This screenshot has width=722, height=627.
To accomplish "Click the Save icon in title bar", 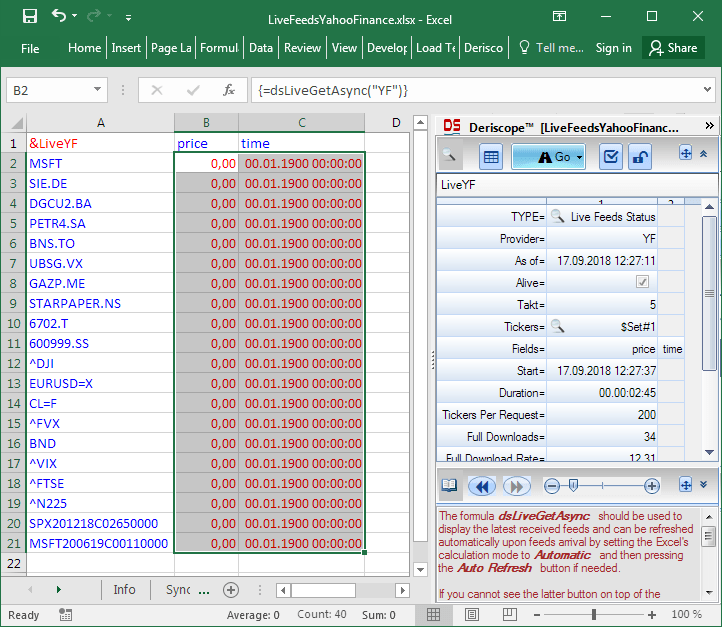I will pyautogui.click(x=30, y=17).
